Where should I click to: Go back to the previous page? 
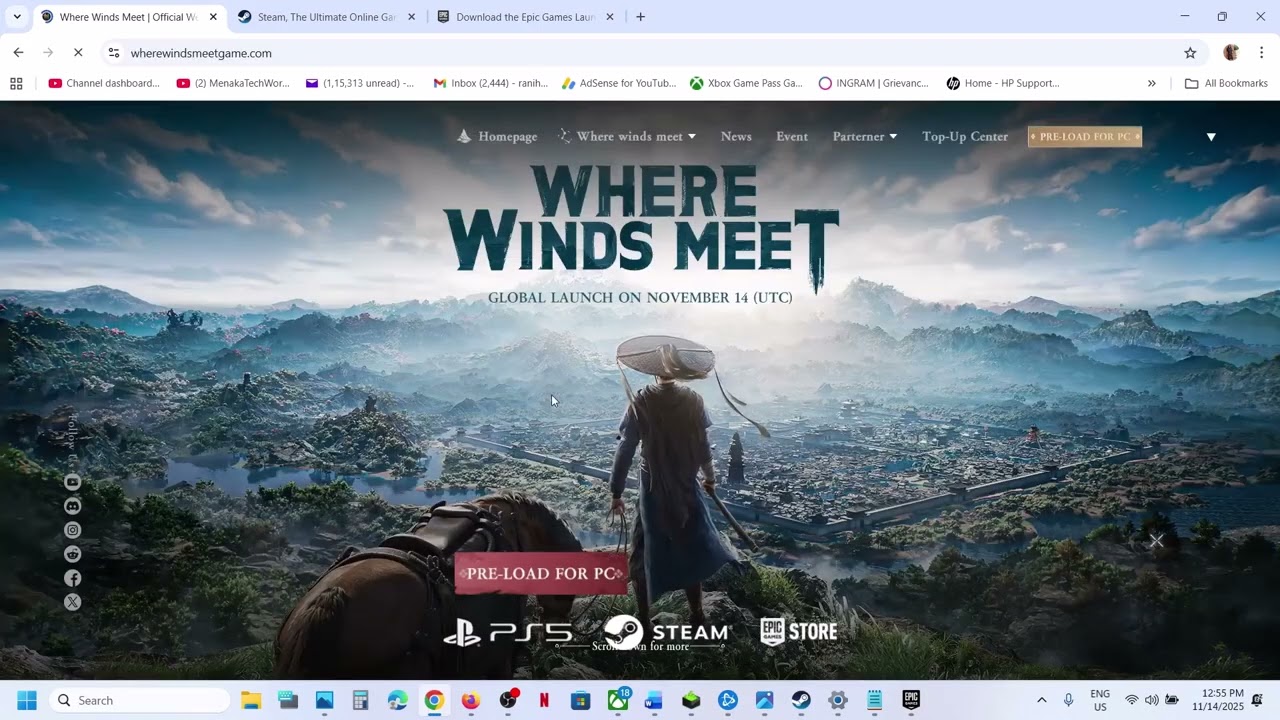pos(18,53)
